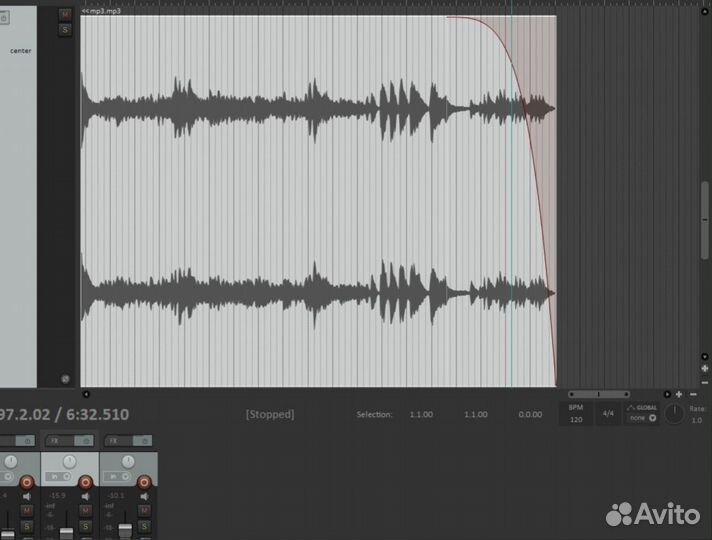Click the BPM 120 tempo field
Screen dimensions: 712x540
[575, 414]
